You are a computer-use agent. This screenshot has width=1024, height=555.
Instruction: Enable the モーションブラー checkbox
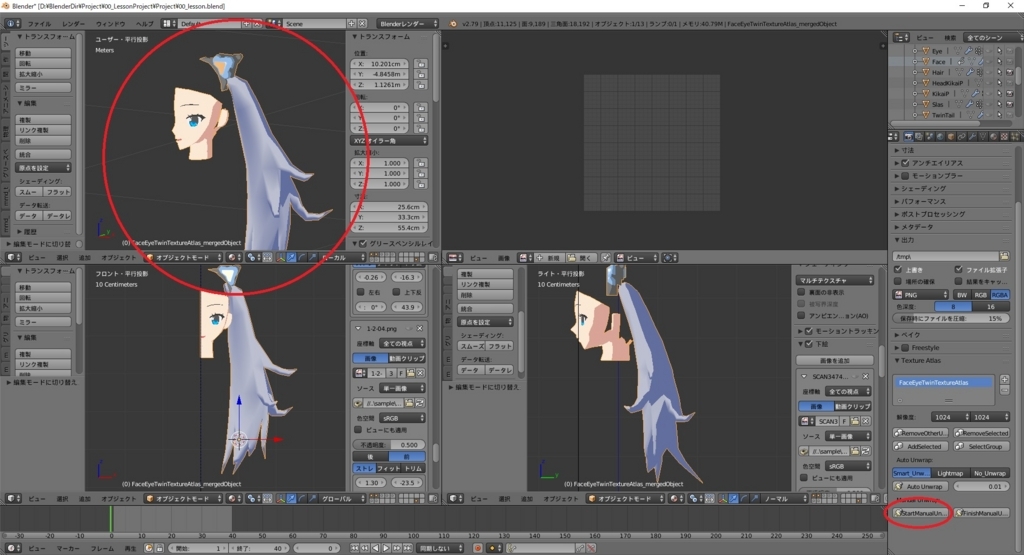tap(905, 176)
